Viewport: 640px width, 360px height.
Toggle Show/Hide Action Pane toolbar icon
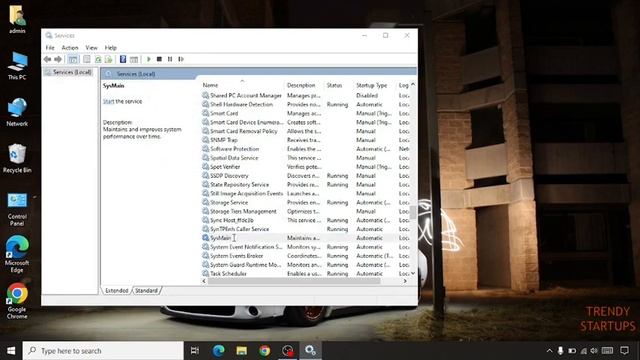coord(134,59)
